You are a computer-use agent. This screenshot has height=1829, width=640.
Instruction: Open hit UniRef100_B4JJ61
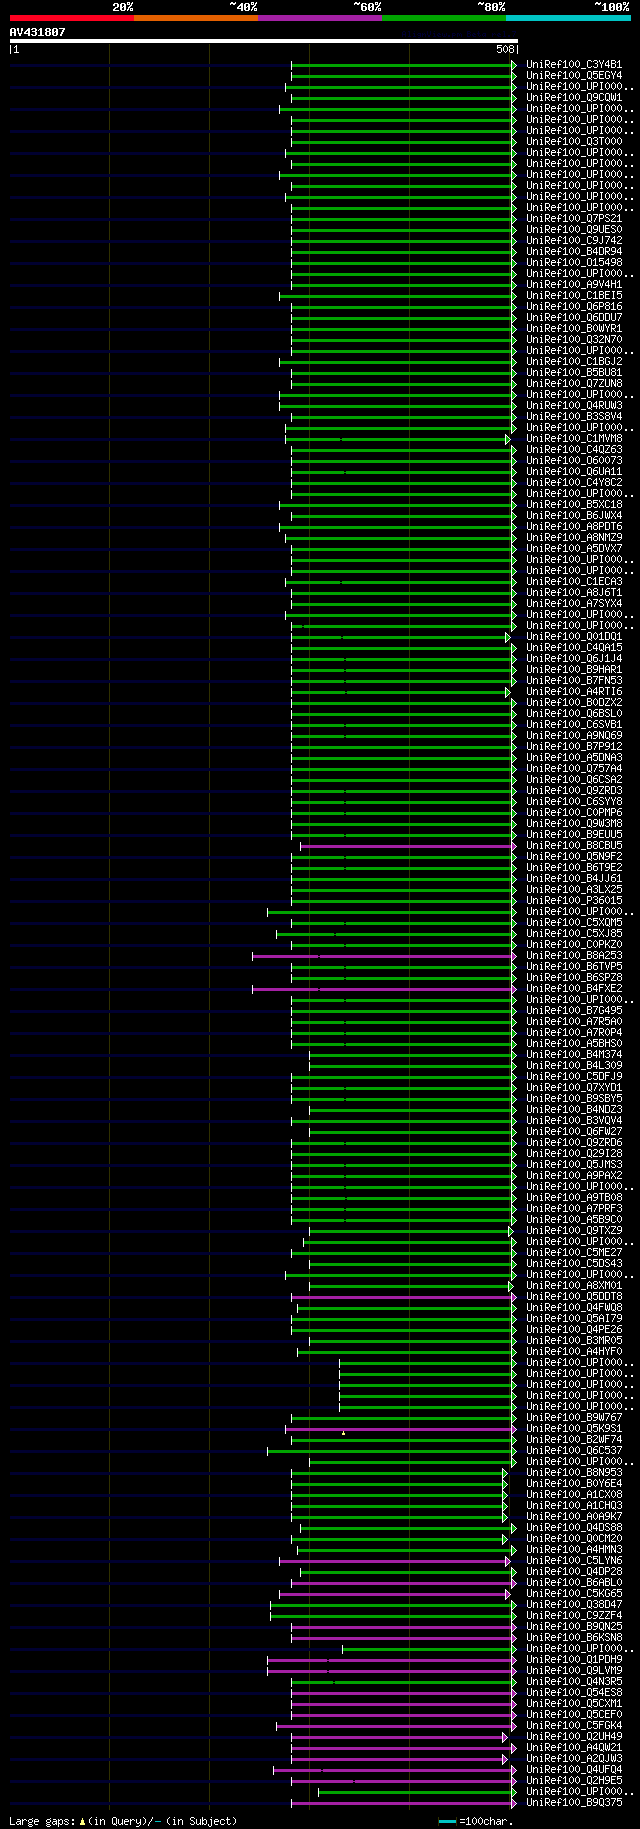(x=574, y=879)
